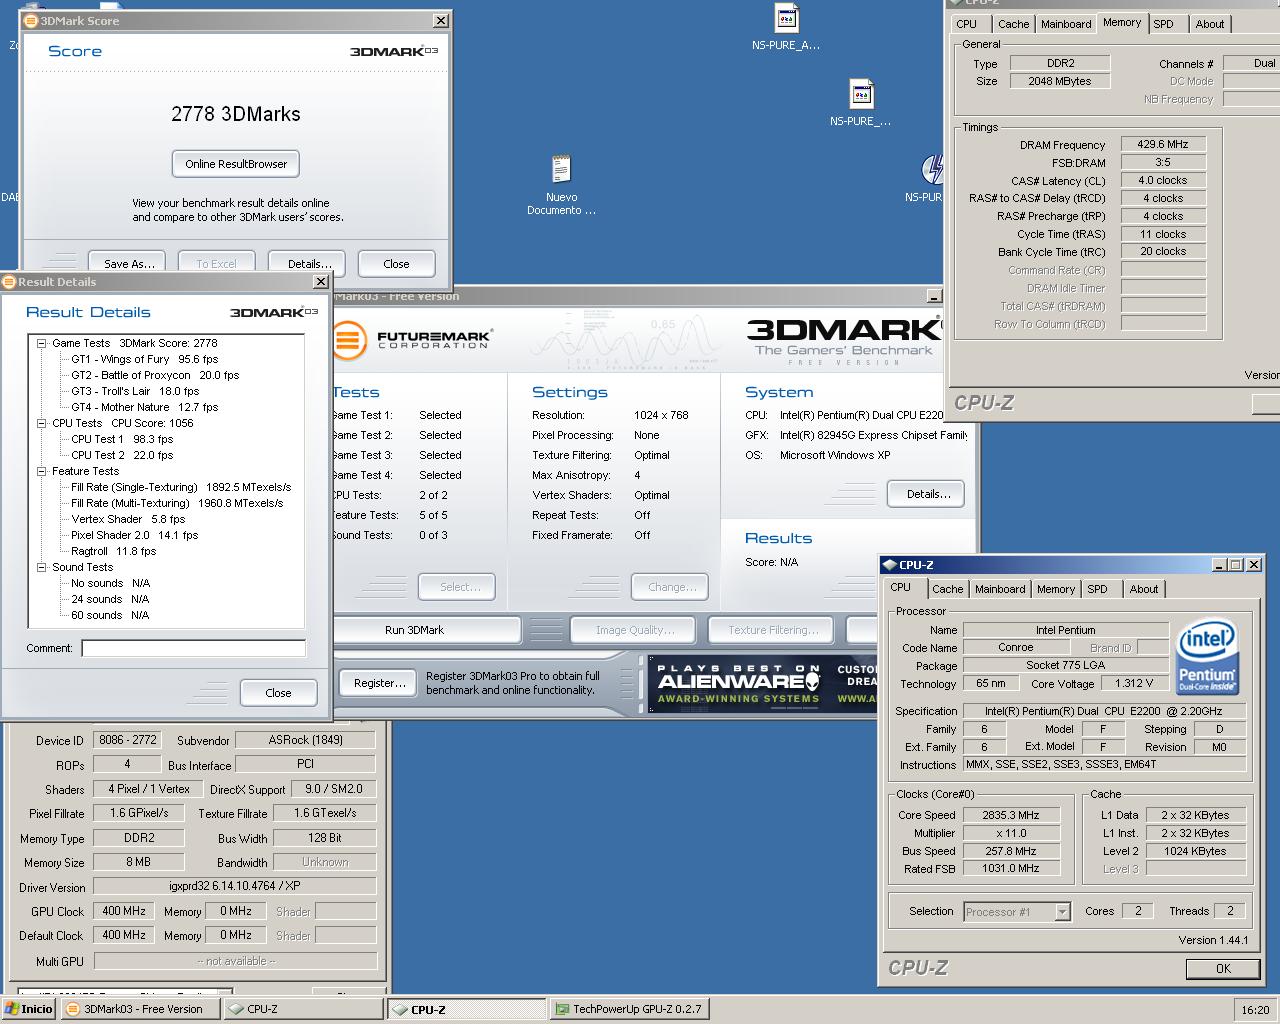Collapse the Game Tests tree node

[x=42, y=343]
